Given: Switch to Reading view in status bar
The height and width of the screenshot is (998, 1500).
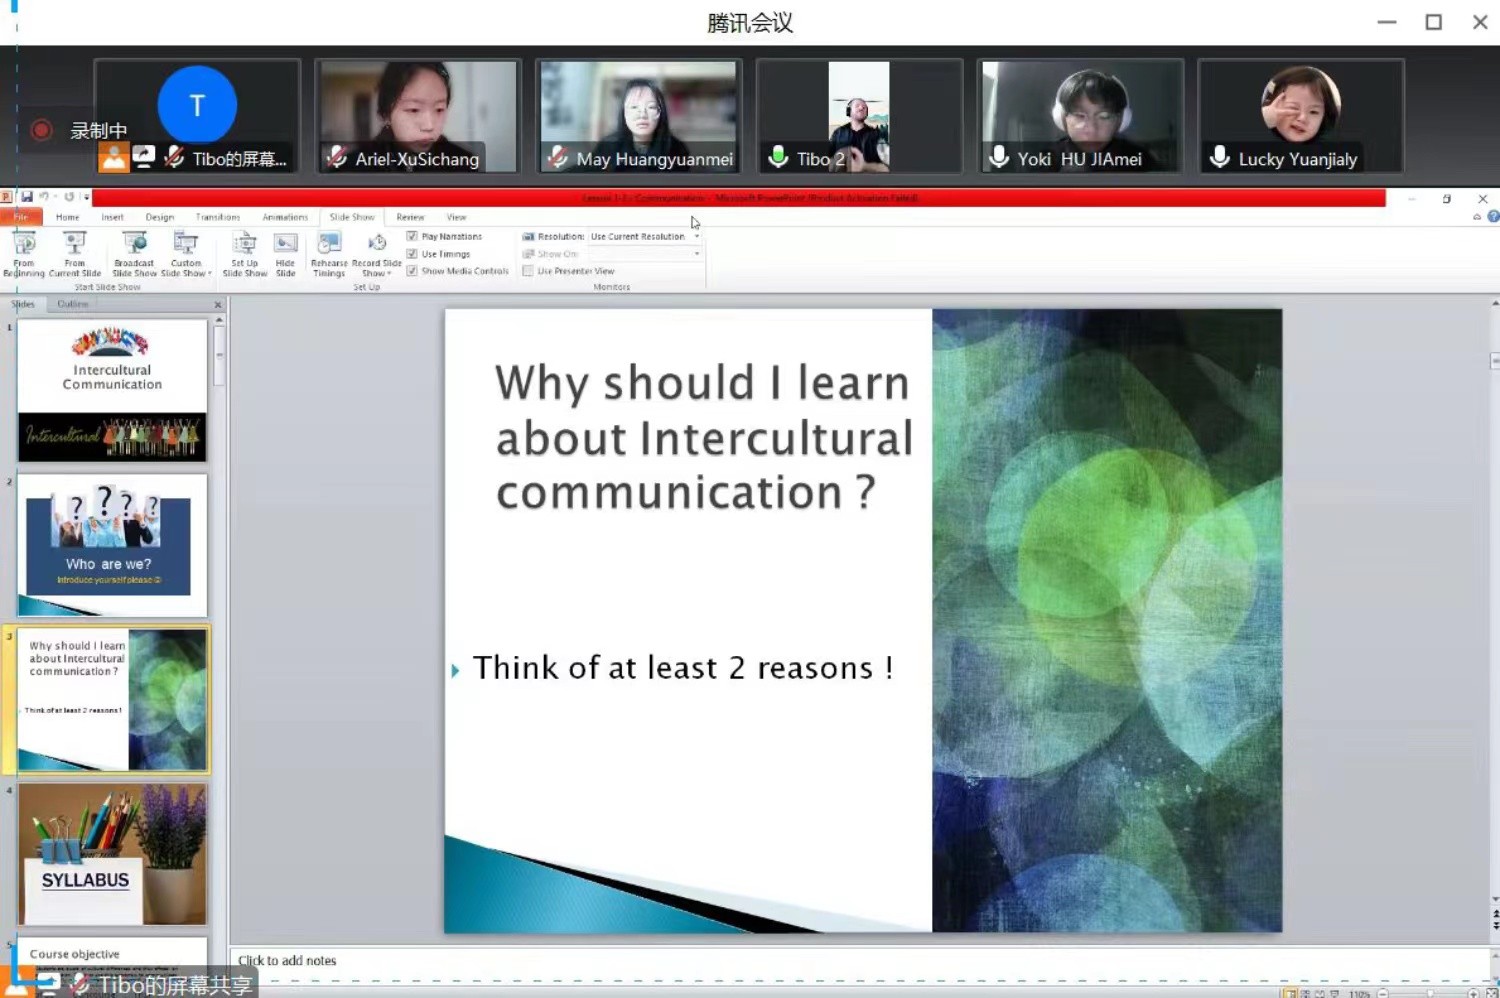Looking at the screenshot, I should (x=1320, y=994).
